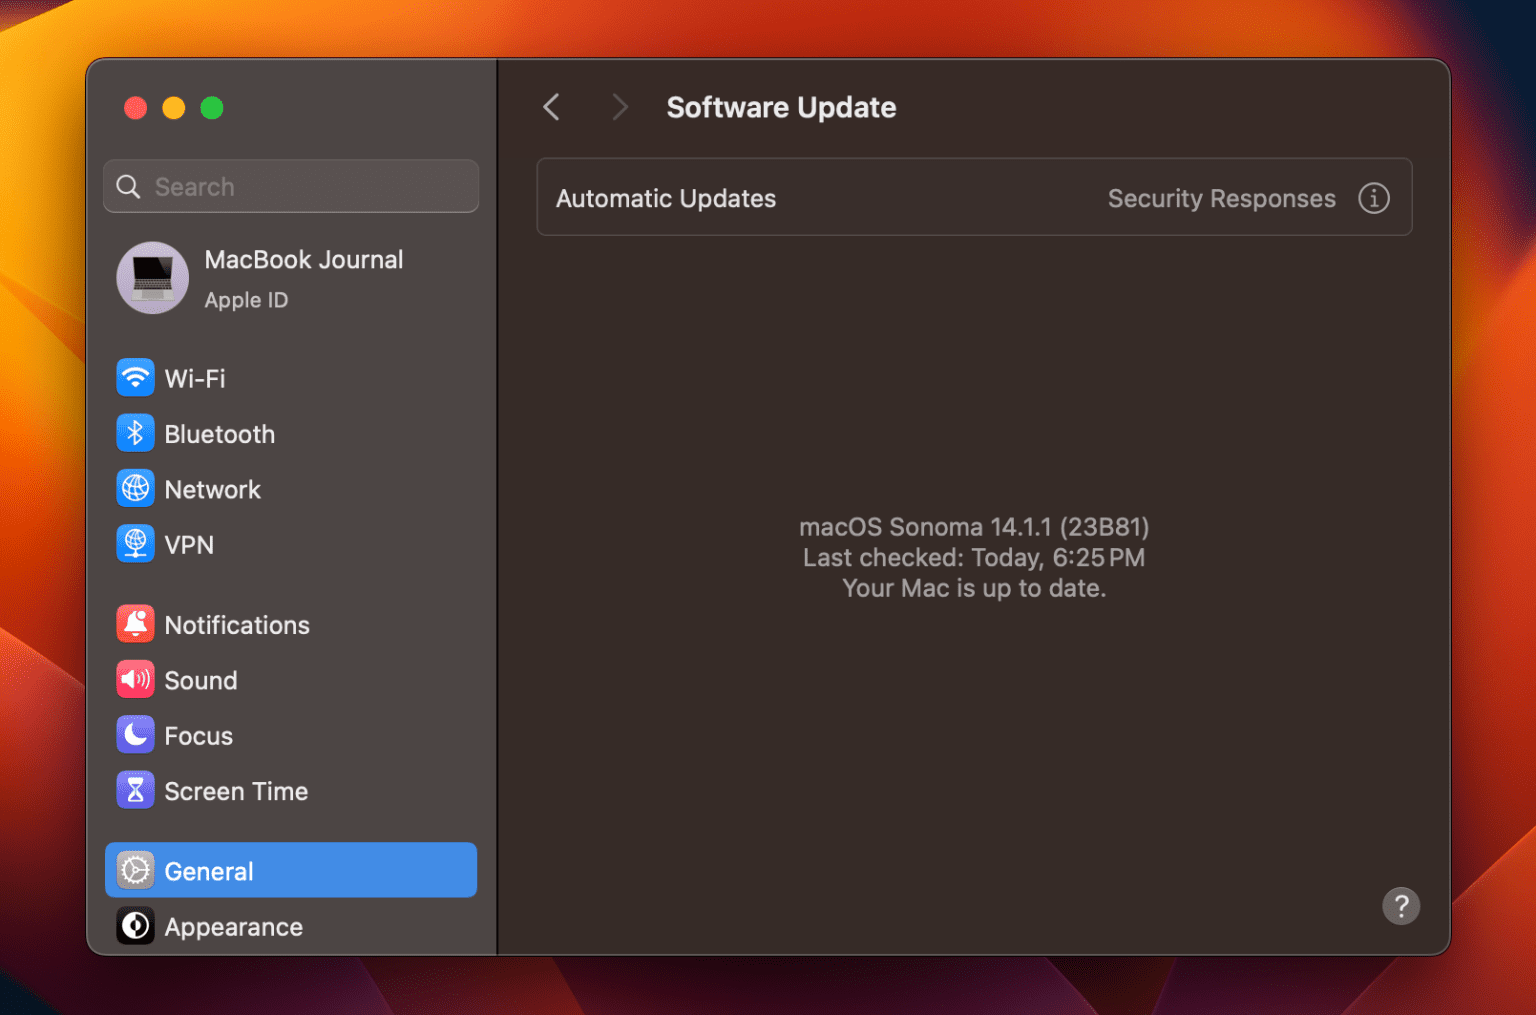Screen dimensions: 1536x1015
Task: Click the Network globe icon
Action: [135, 488]
